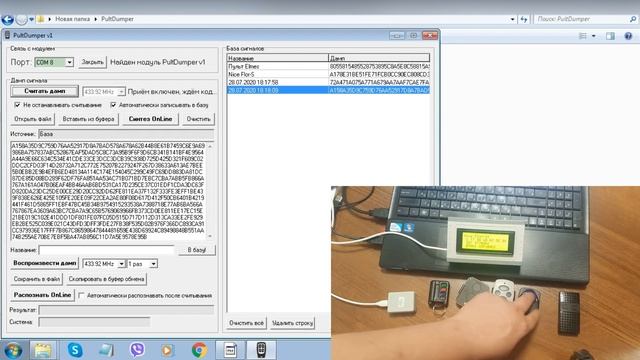The height and width of the screenshot is (360, 640).
Task: Click the dump text area scroll down arrow
Action: point(210,236)
